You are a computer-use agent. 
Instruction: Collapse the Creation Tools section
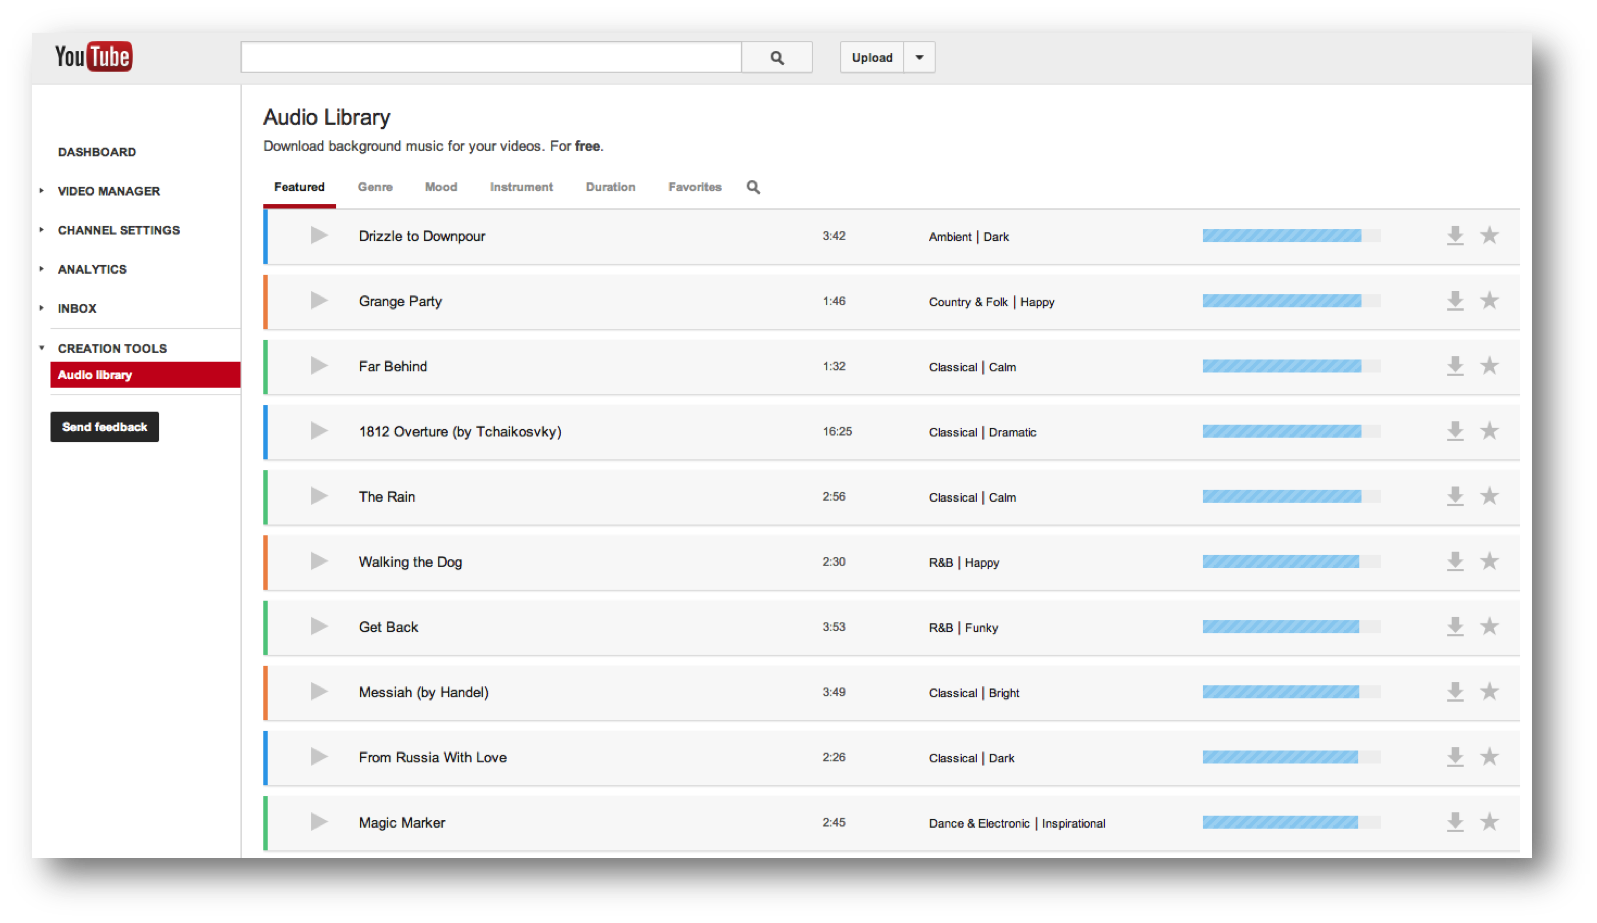click(42, 348)
